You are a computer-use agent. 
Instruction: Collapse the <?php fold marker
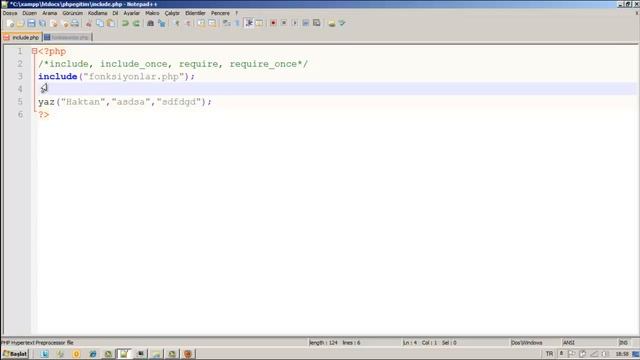pos(34,51)
